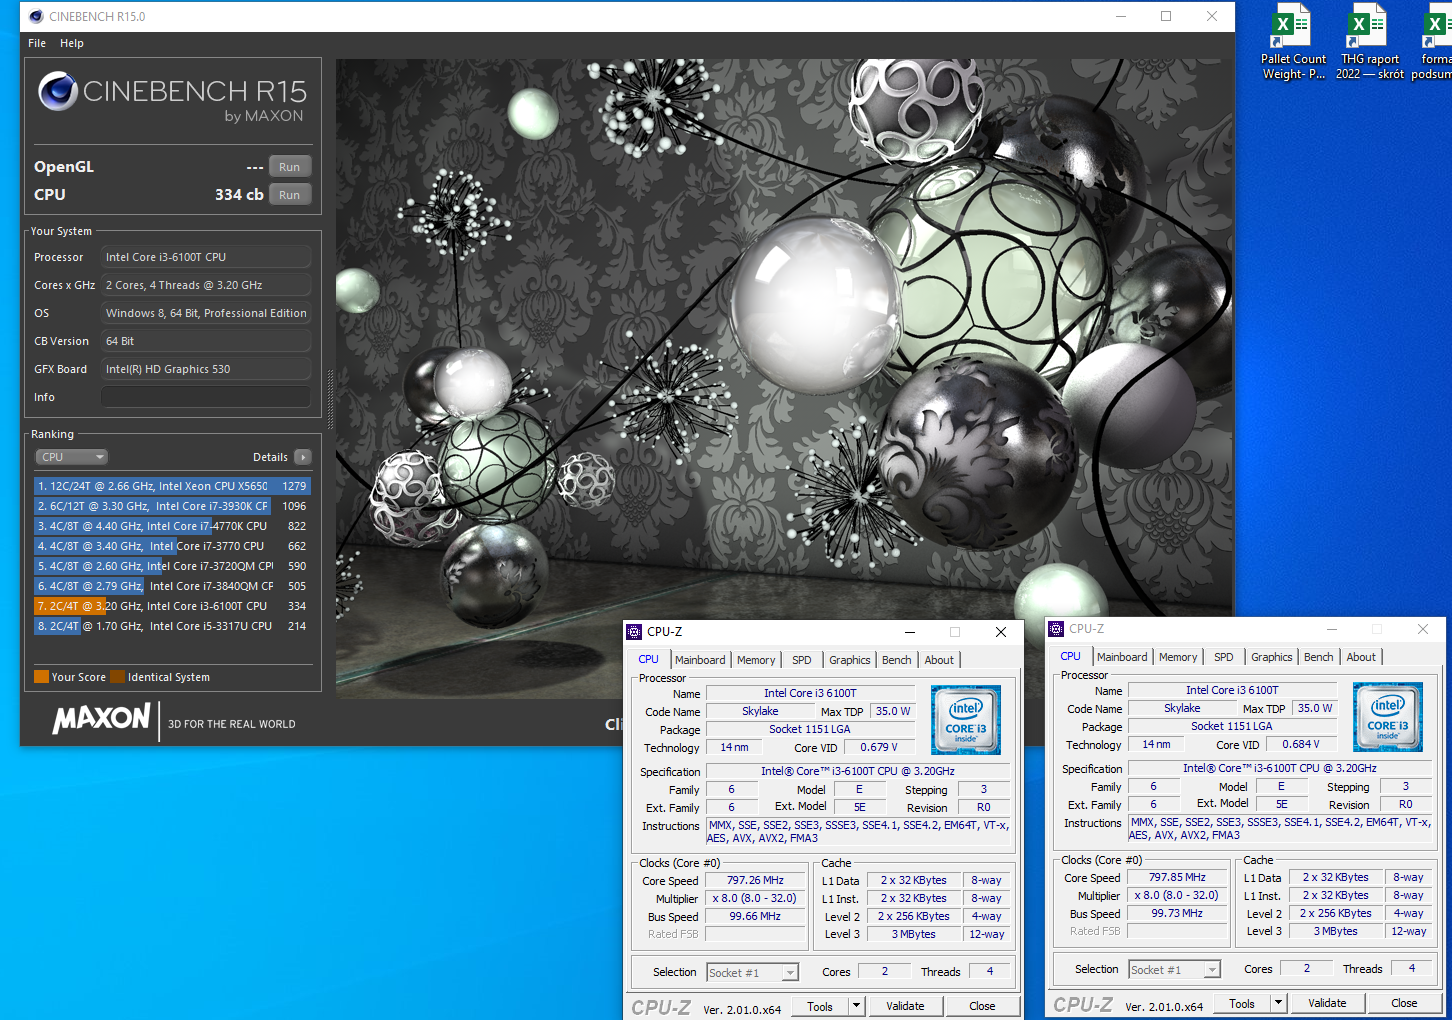Open About tab in right CPU-Z
The height and width of the screenshot is (1020, 1452).
click(1361, 657)
